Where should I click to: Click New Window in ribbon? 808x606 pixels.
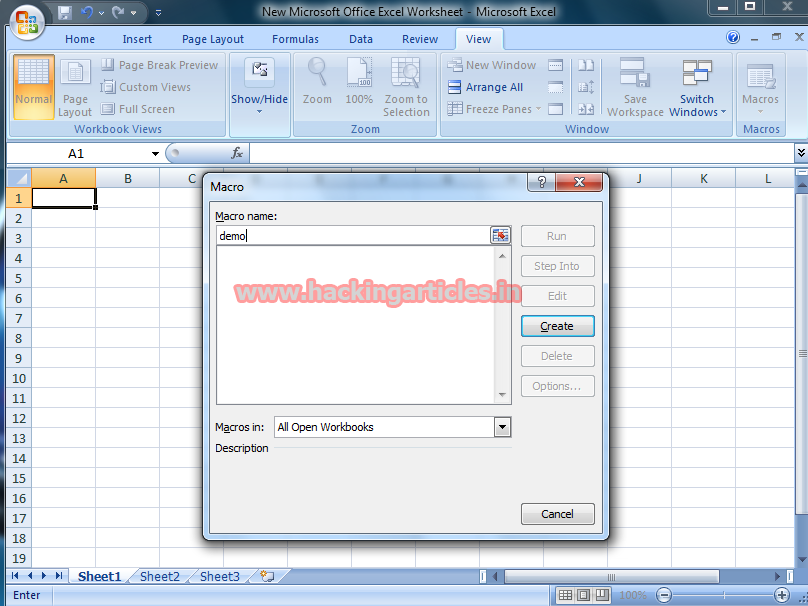(x=492, y=65)
